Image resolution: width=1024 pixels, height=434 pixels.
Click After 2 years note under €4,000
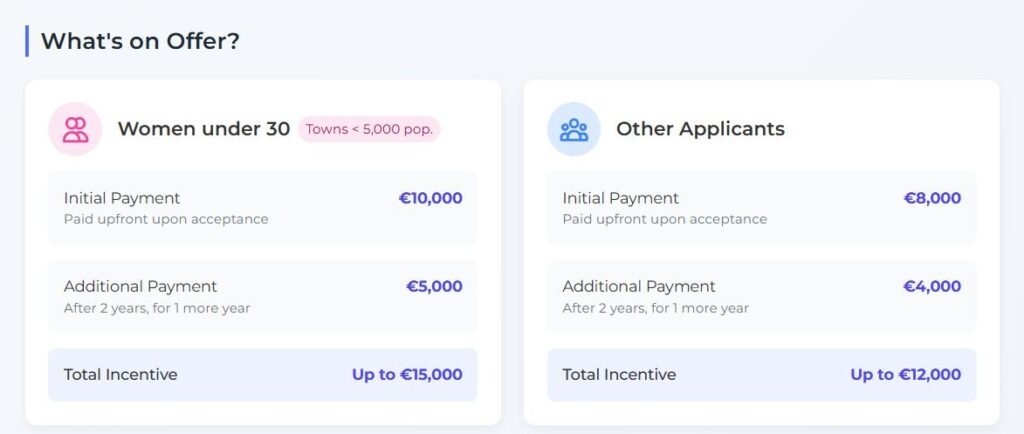pyautogui.click(x=656, y=308)
